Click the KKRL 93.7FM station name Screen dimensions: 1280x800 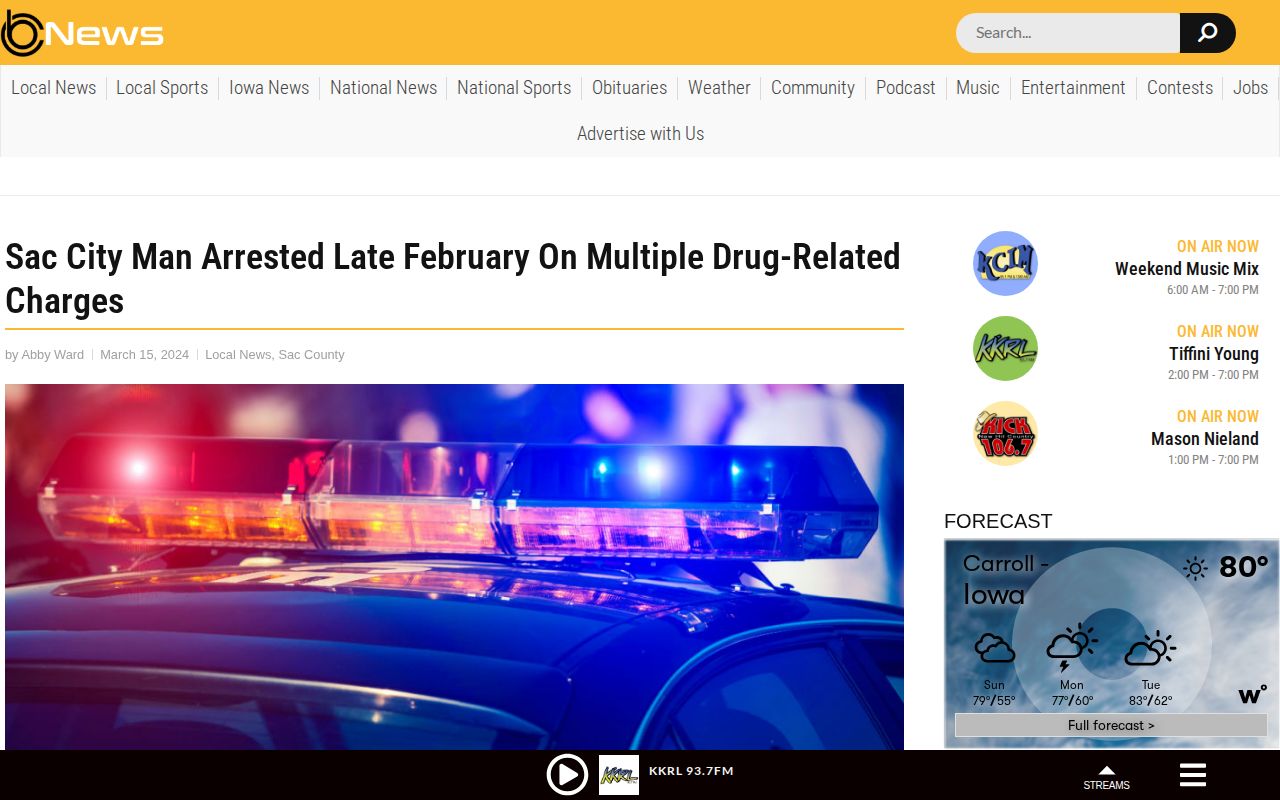(691, 771)
